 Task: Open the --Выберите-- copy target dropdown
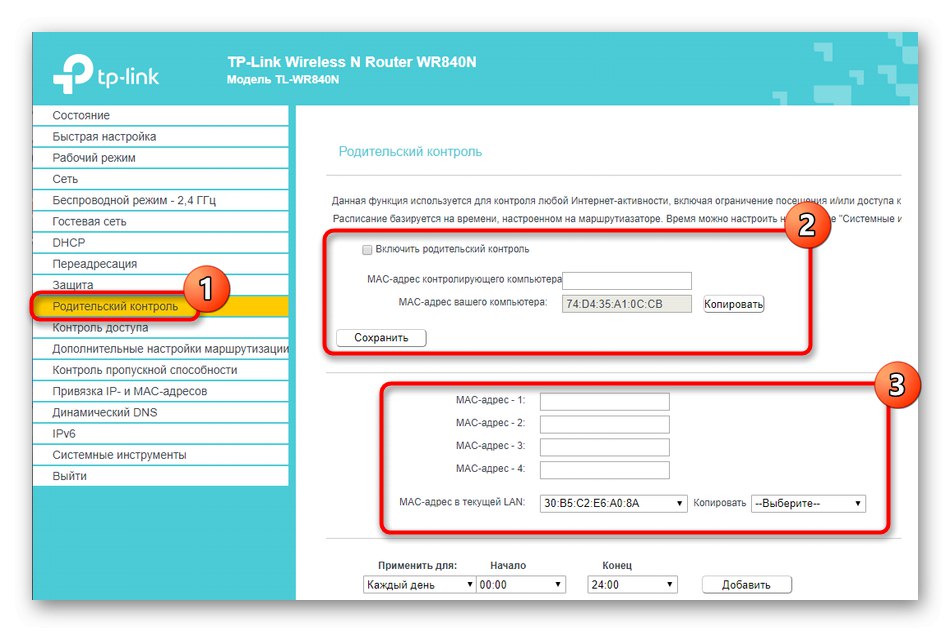pos(808,504)
